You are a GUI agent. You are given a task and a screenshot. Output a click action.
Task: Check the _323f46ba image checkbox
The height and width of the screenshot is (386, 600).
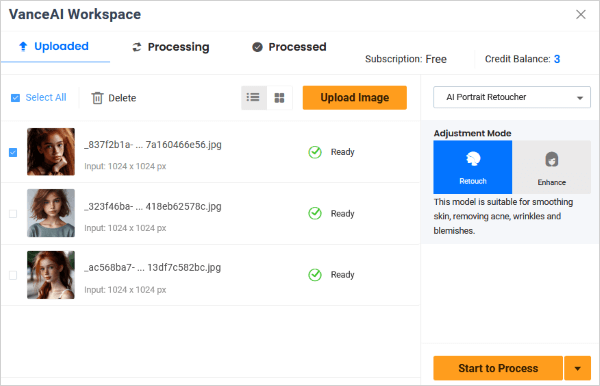point(13,213)
